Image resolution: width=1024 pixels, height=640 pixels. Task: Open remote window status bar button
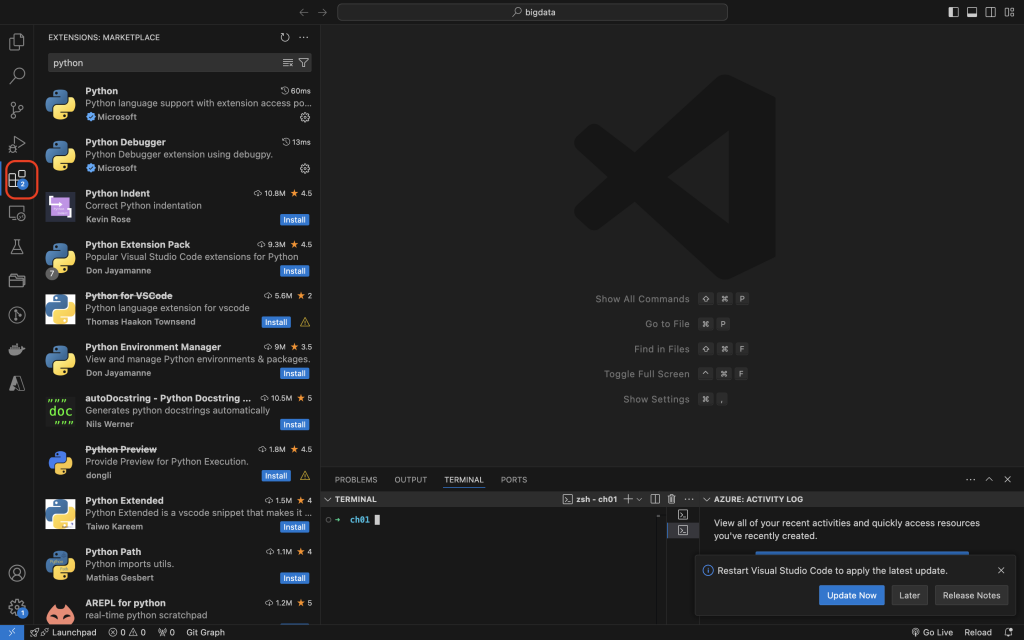pos(12,632)
